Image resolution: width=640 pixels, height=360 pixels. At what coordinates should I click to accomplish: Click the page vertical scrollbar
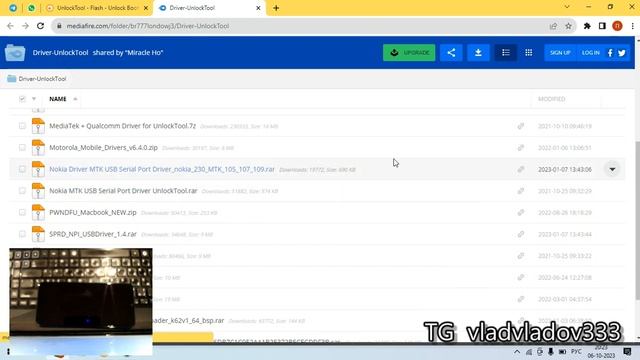pyautogui.click(x=638, y=220)
